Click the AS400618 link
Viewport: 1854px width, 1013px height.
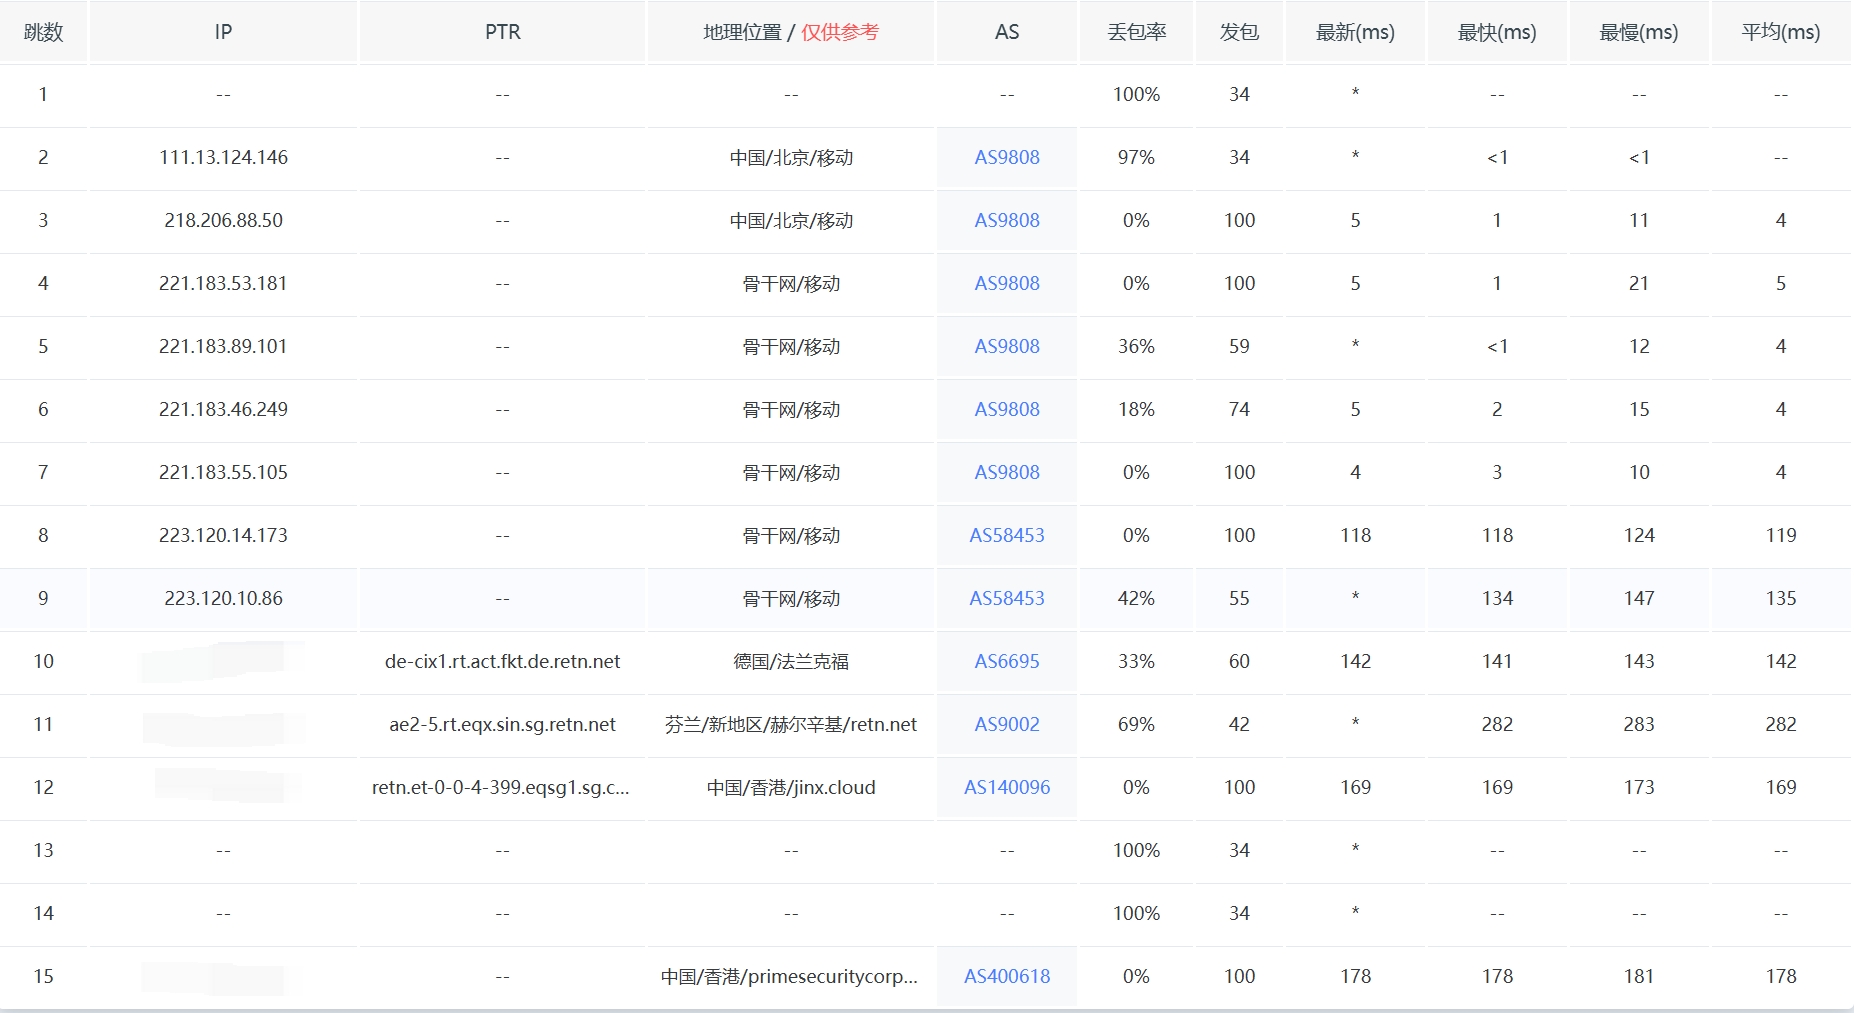[x=1007, y=976]
